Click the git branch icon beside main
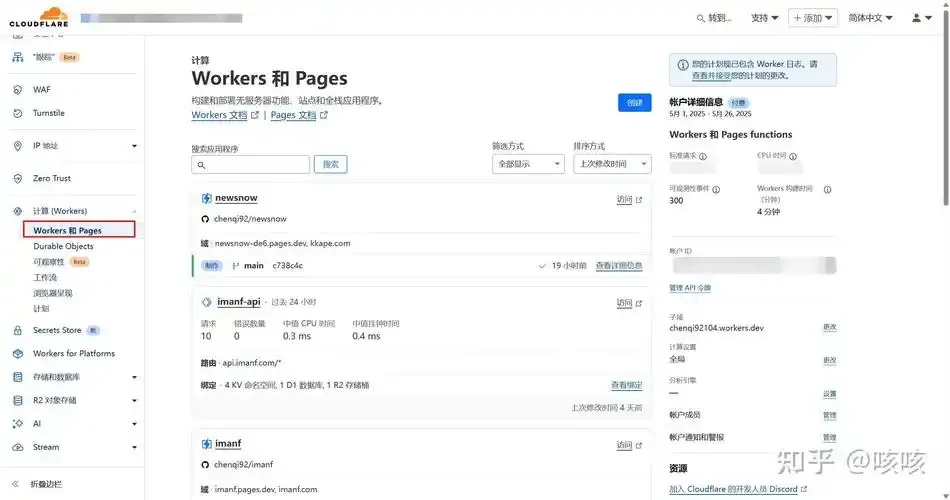Viewport: 950px width, 500px height. click(236, 265)
